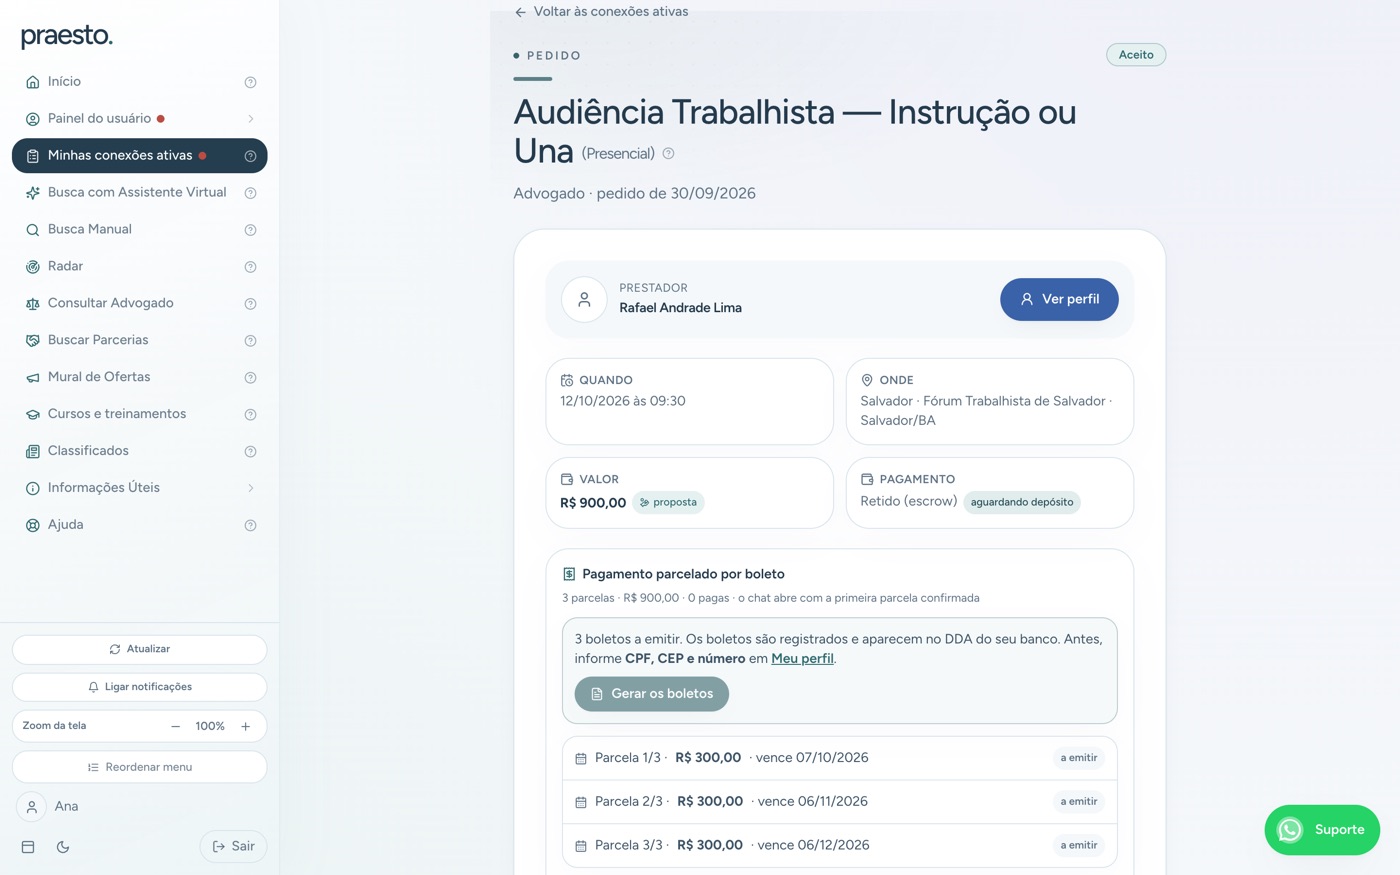This screenshot has height=875, width=1400.
Task: Open help for Mural de Ofertas
Action: [x=250, y=378]
